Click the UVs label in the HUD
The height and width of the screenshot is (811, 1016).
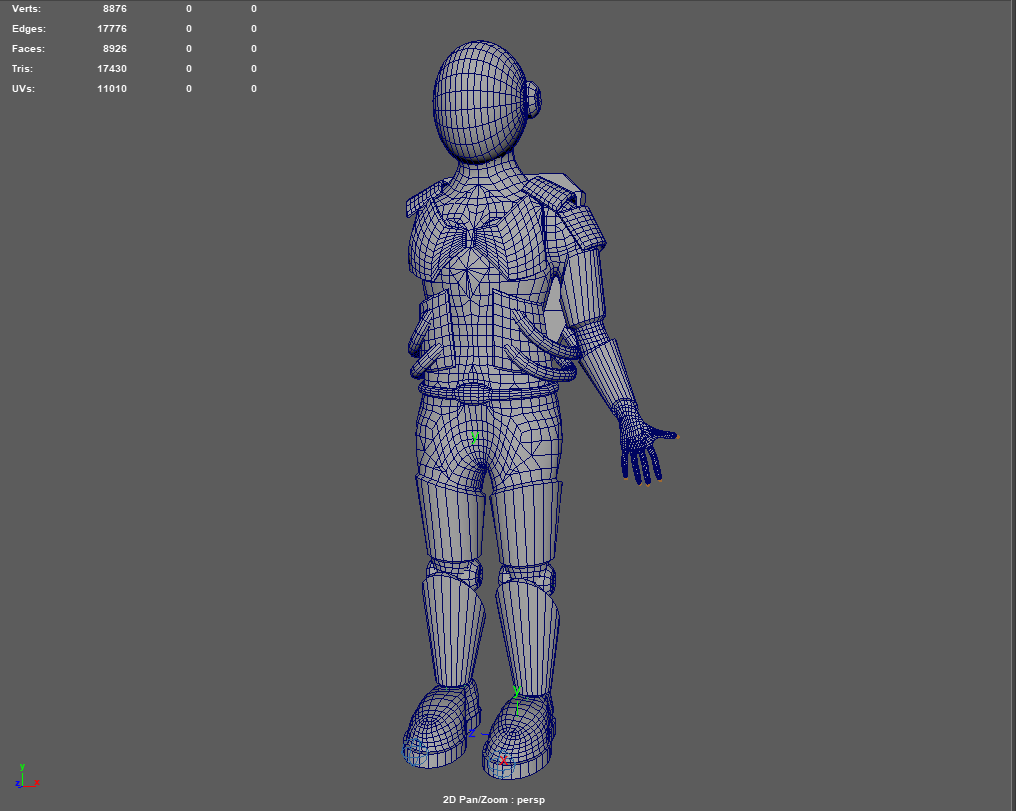(x=24, y=89)
